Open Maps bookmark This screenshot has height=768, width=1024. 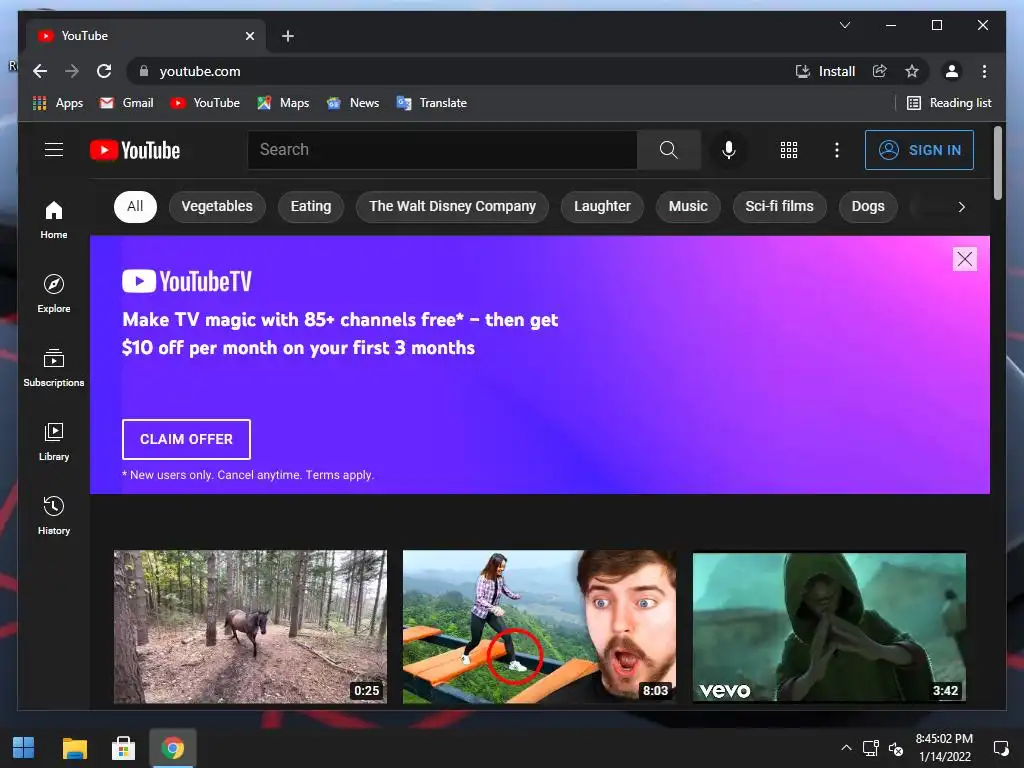[283, 103]
